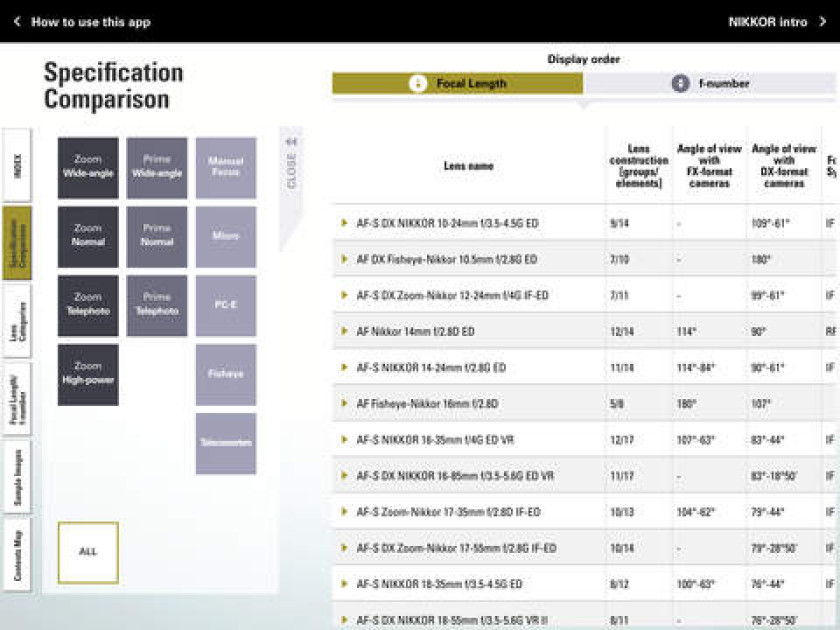Click the Display order label
This screenshot has width=840, height=630.
pyautogui.click(x=584, y=59)
